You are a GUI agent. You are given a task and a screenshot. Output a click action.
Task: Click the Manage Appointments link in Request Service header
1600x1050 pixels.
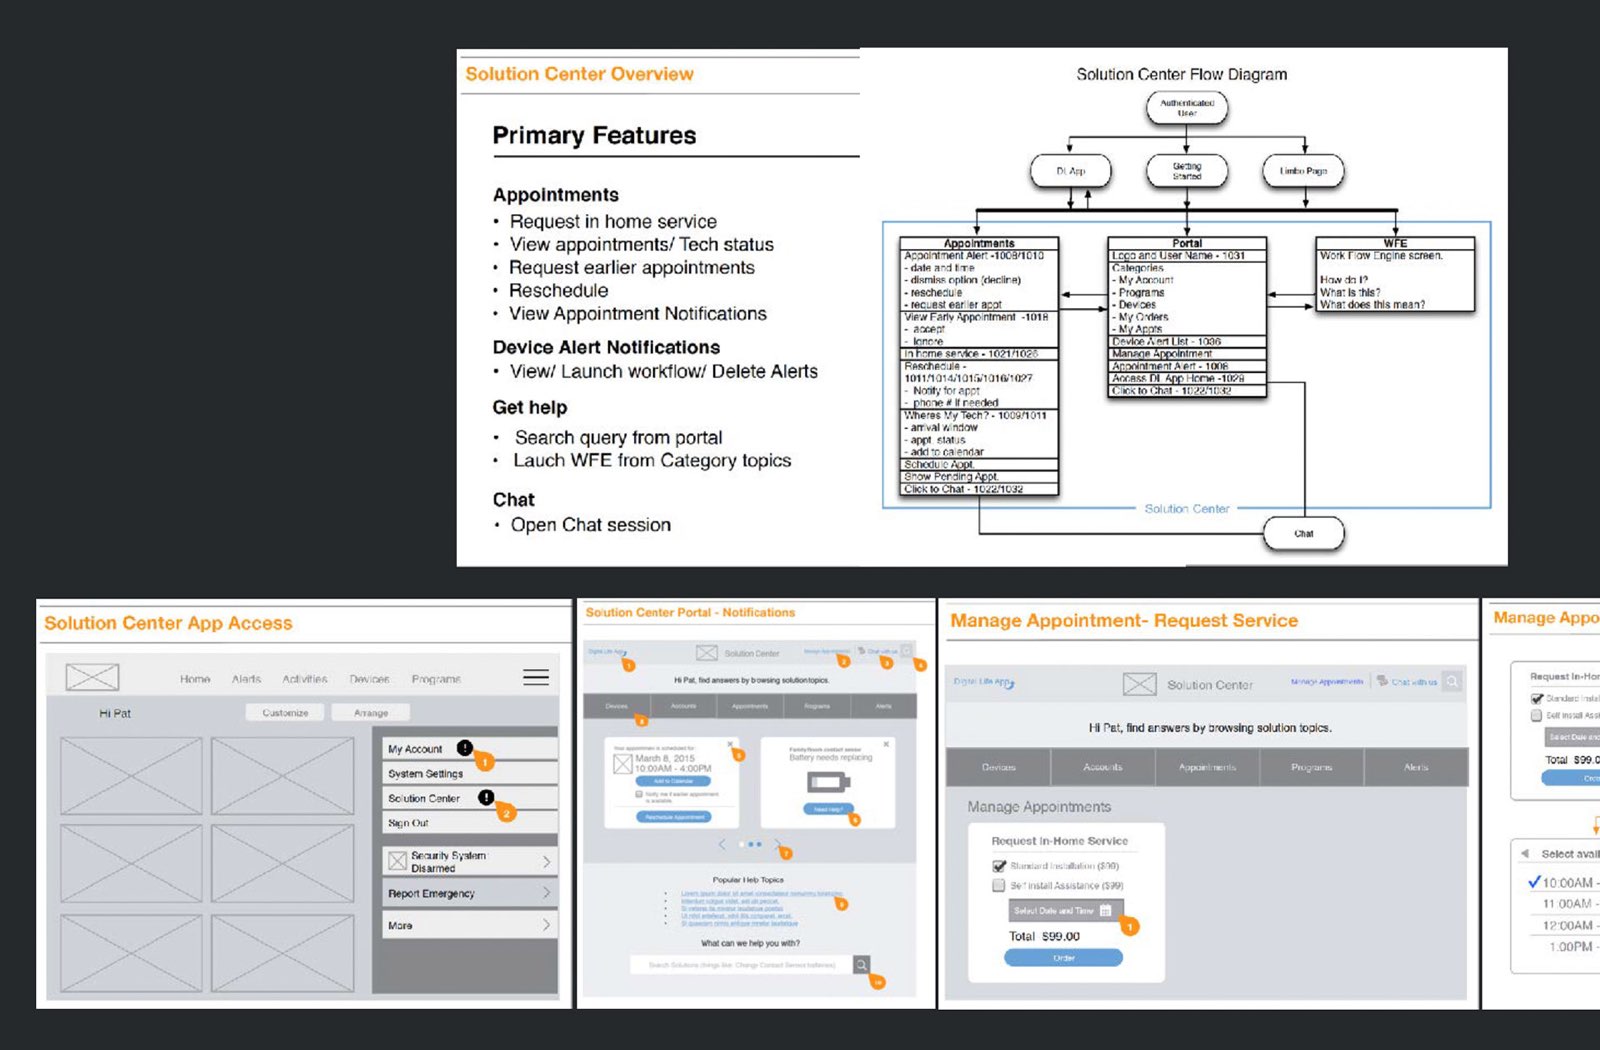click(x=1326, y=681)
